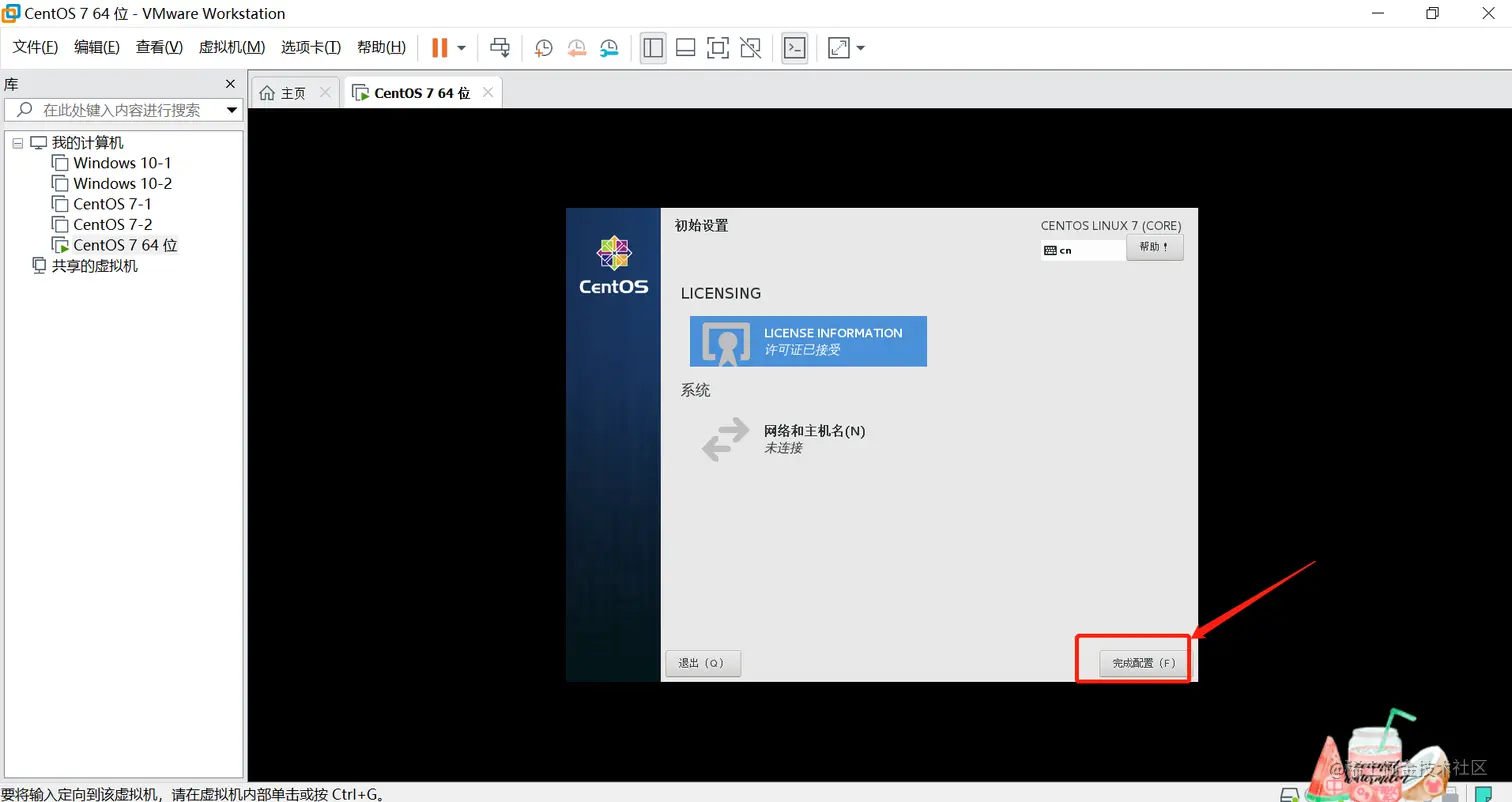Open the 帮助(H) menu
This screenshot has width=1512, height=802.
(x=381, y=47)
